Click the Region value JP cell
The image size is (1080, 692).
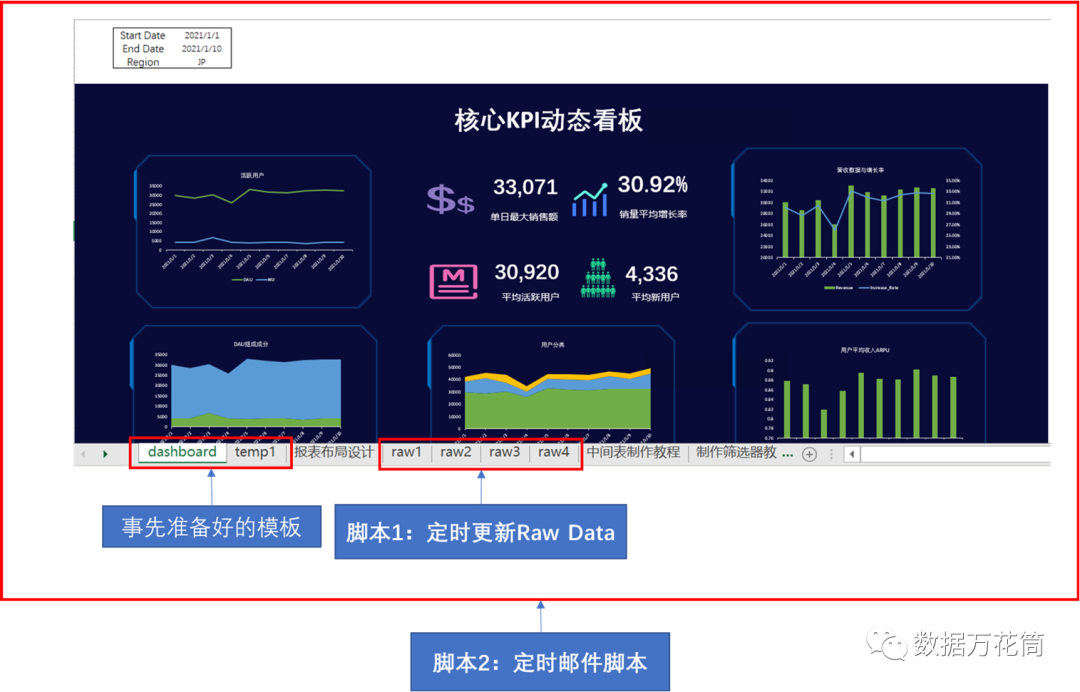coord(202,62)
